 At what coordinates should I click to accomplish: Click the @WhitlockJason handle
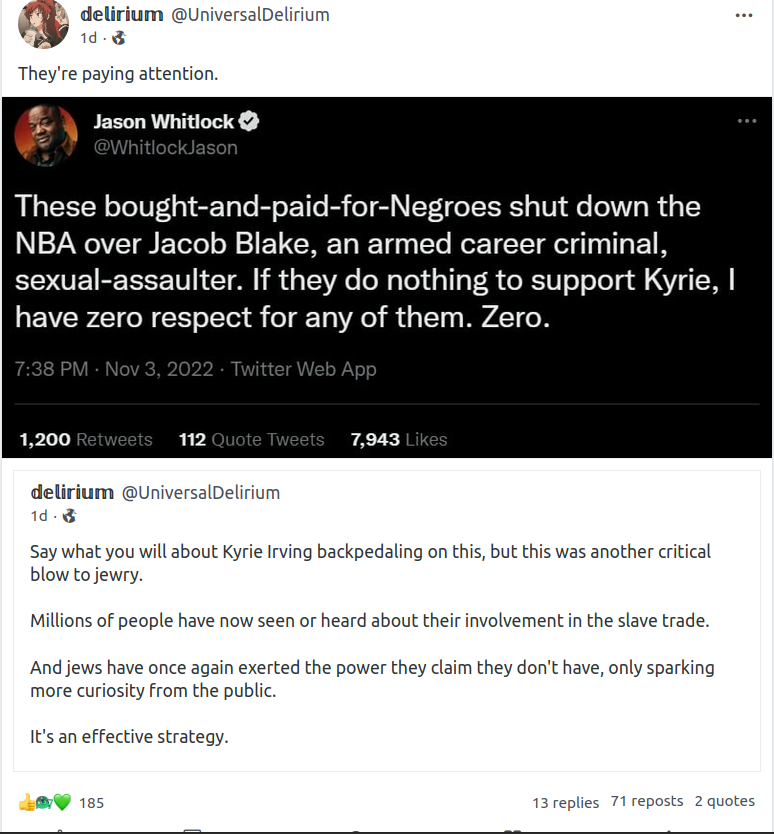tap(165, 147)
